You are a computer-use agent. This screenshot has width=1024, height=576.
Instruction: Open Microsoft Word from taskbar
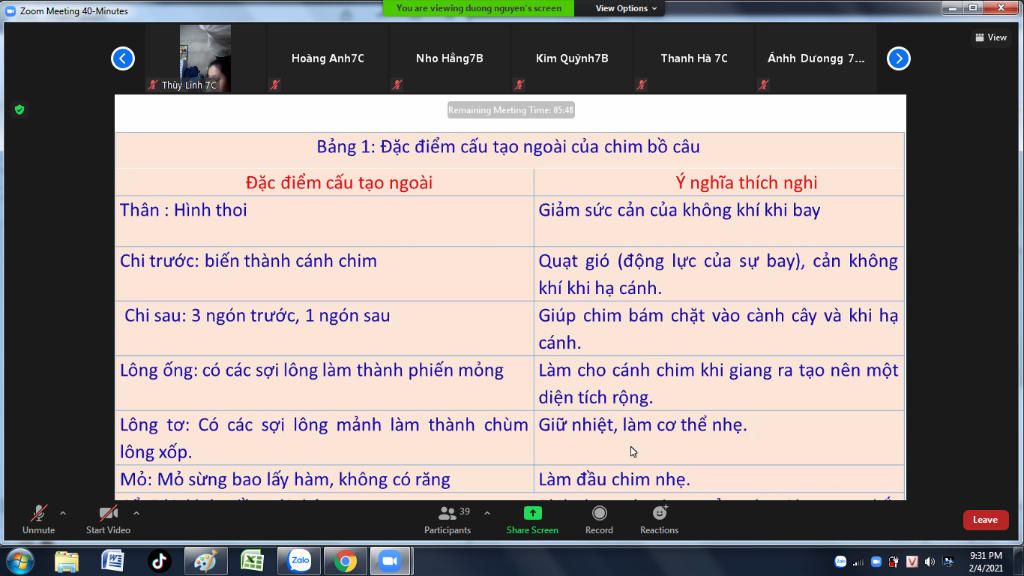click(x=113, y=561)
